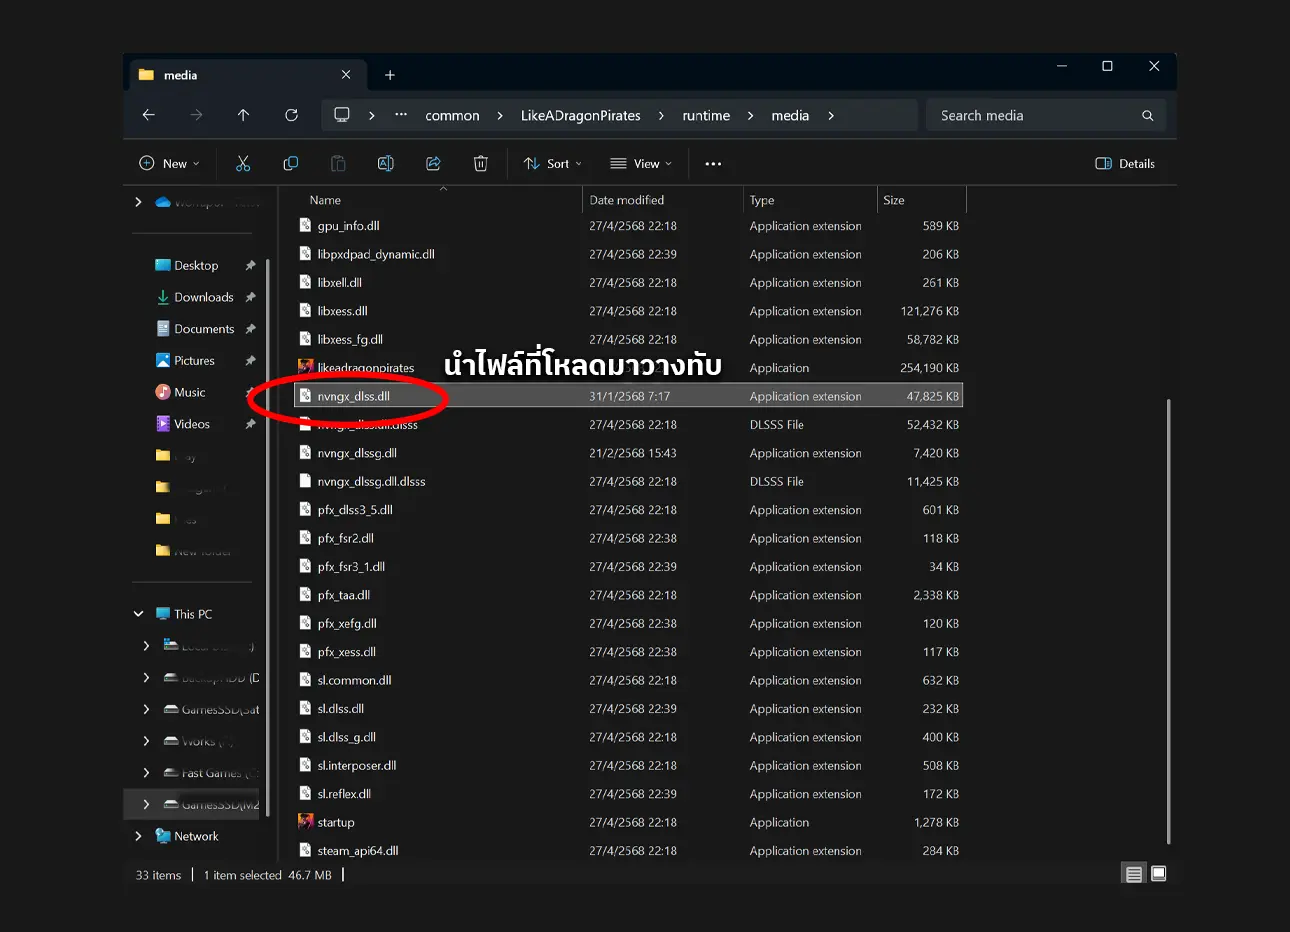The height and width of the screenshot is (932, 1290).
Task: Open the Sort dropdown menu
Action: tap(552, 164)
